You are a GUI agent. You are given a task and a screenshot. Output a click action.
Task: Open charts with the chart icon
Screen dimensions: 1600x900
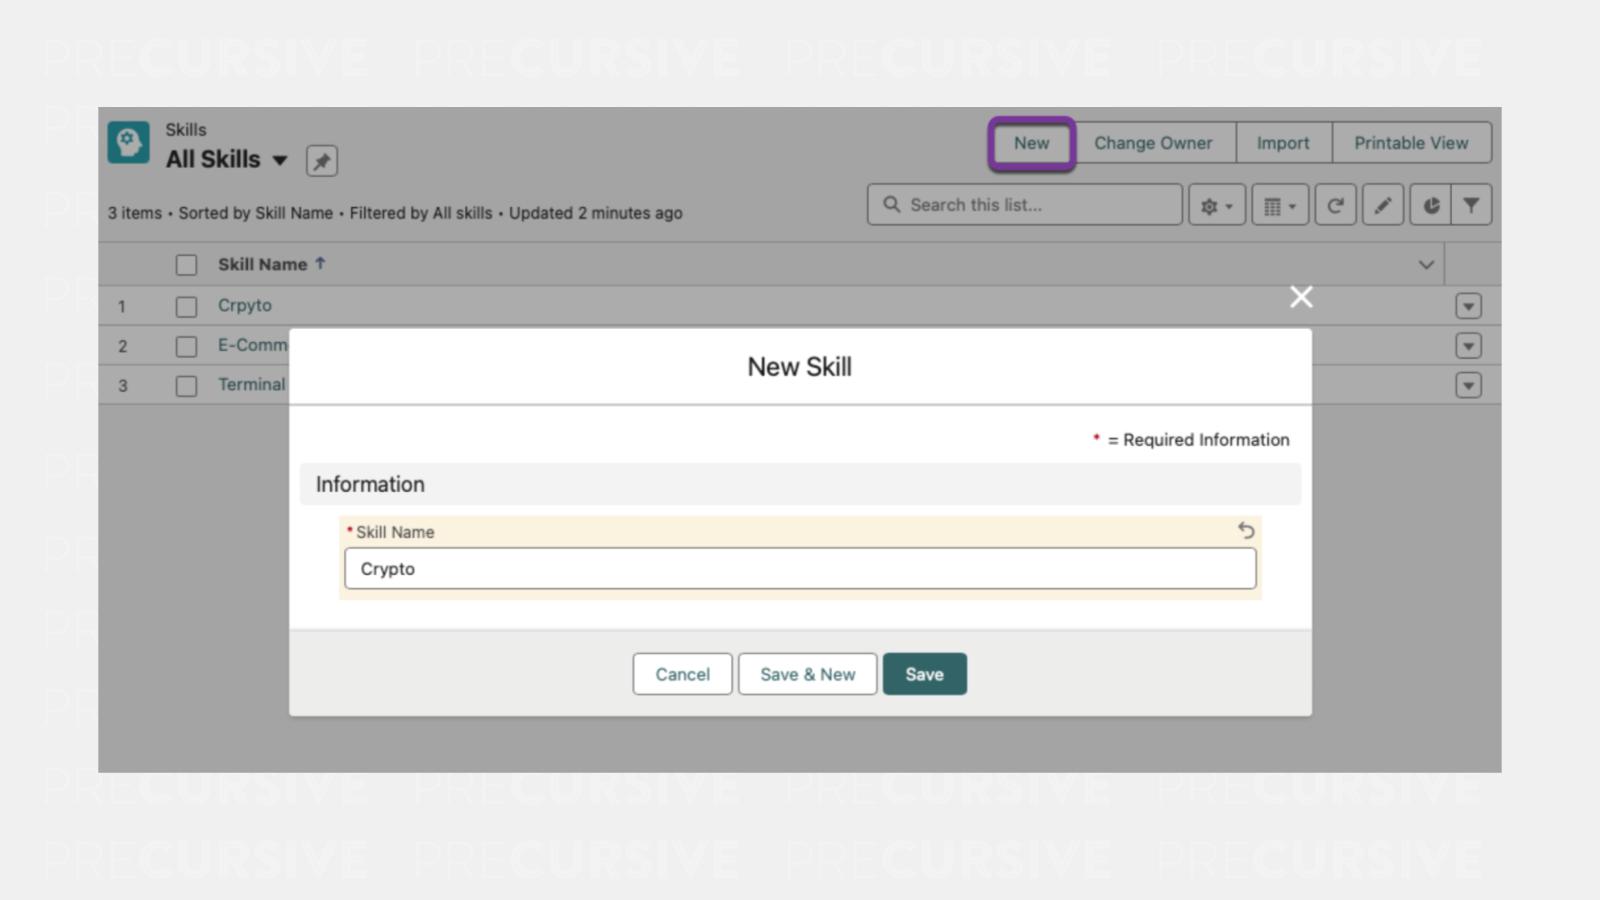(1432, 205)
